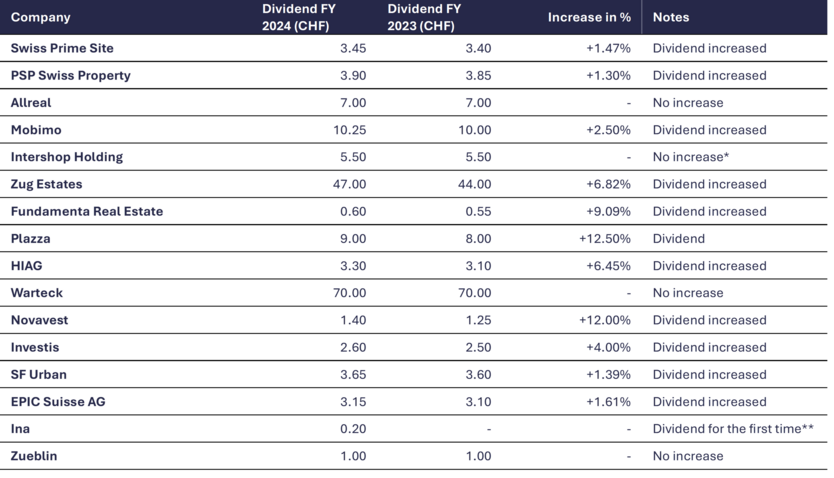Image resolution: width=834 pixels, height=478 pixels.
Task: Click HIAG 2024 dividend 3.30
Action: 353,265
